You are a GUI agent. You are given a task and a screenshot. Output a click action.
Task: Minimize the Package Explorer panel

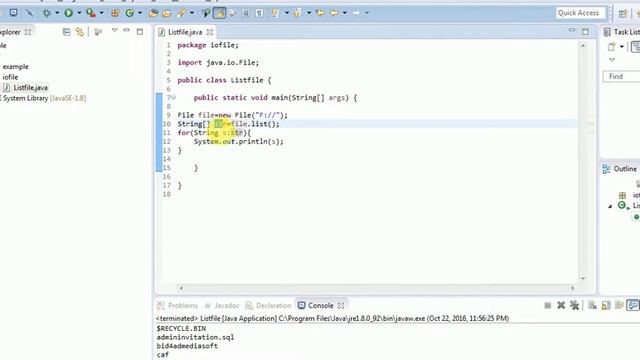(127, 31)
